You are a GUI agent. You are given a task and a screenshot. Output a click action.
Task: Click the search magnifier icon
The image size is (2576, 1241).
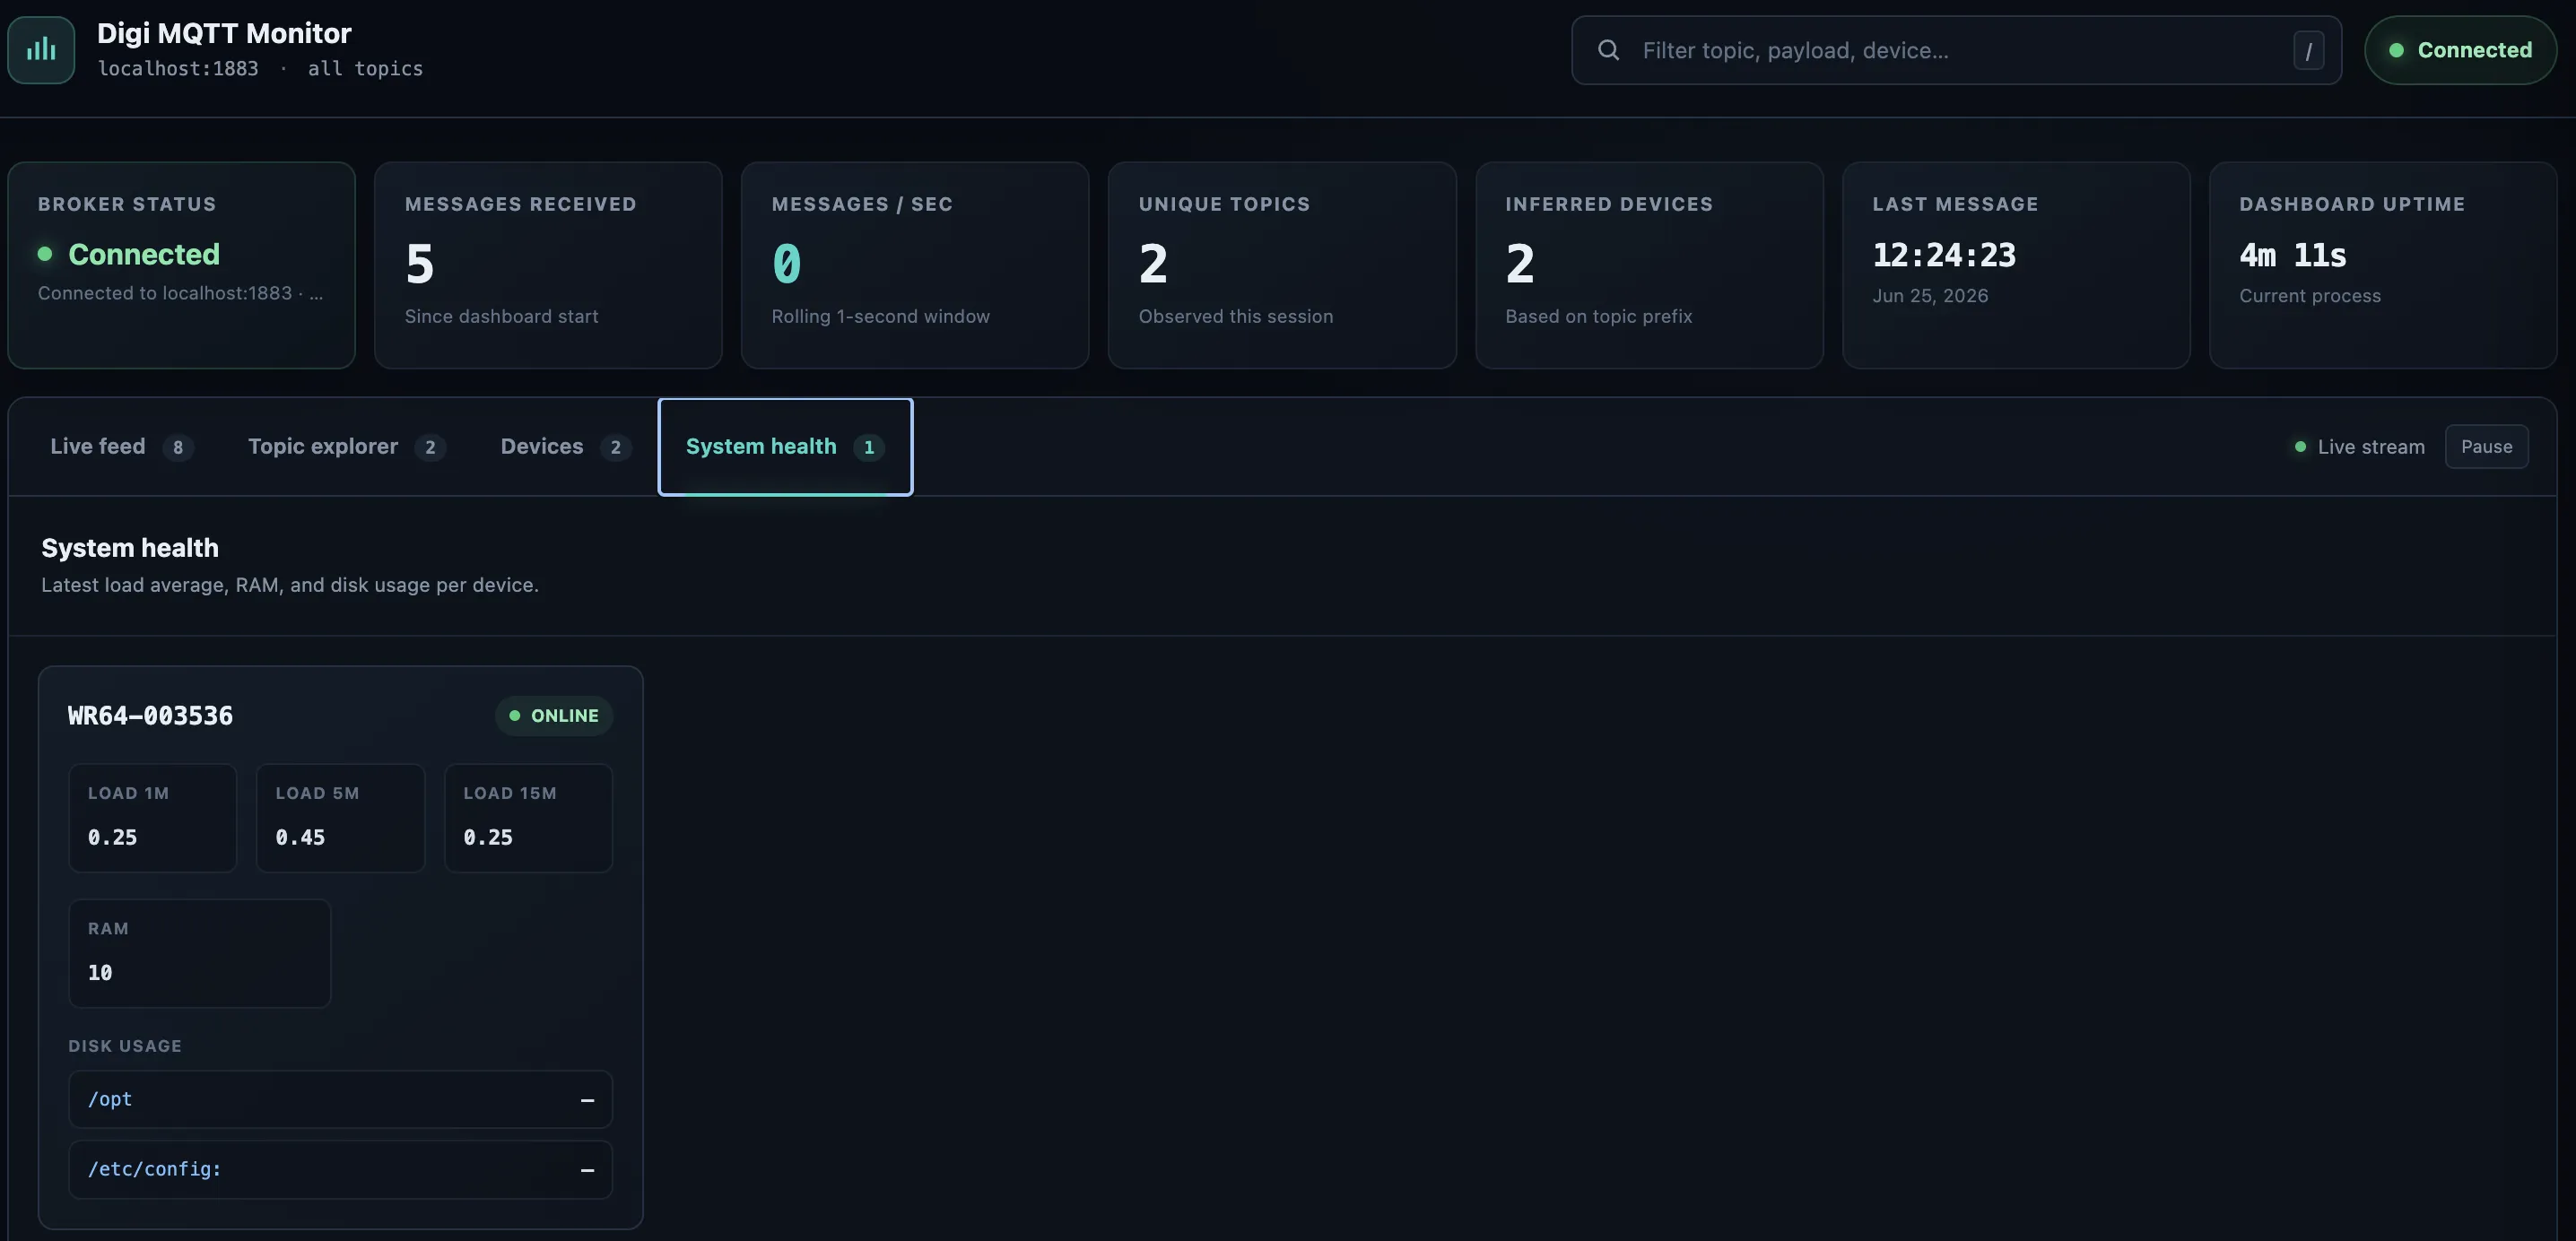coord(1608,50)
